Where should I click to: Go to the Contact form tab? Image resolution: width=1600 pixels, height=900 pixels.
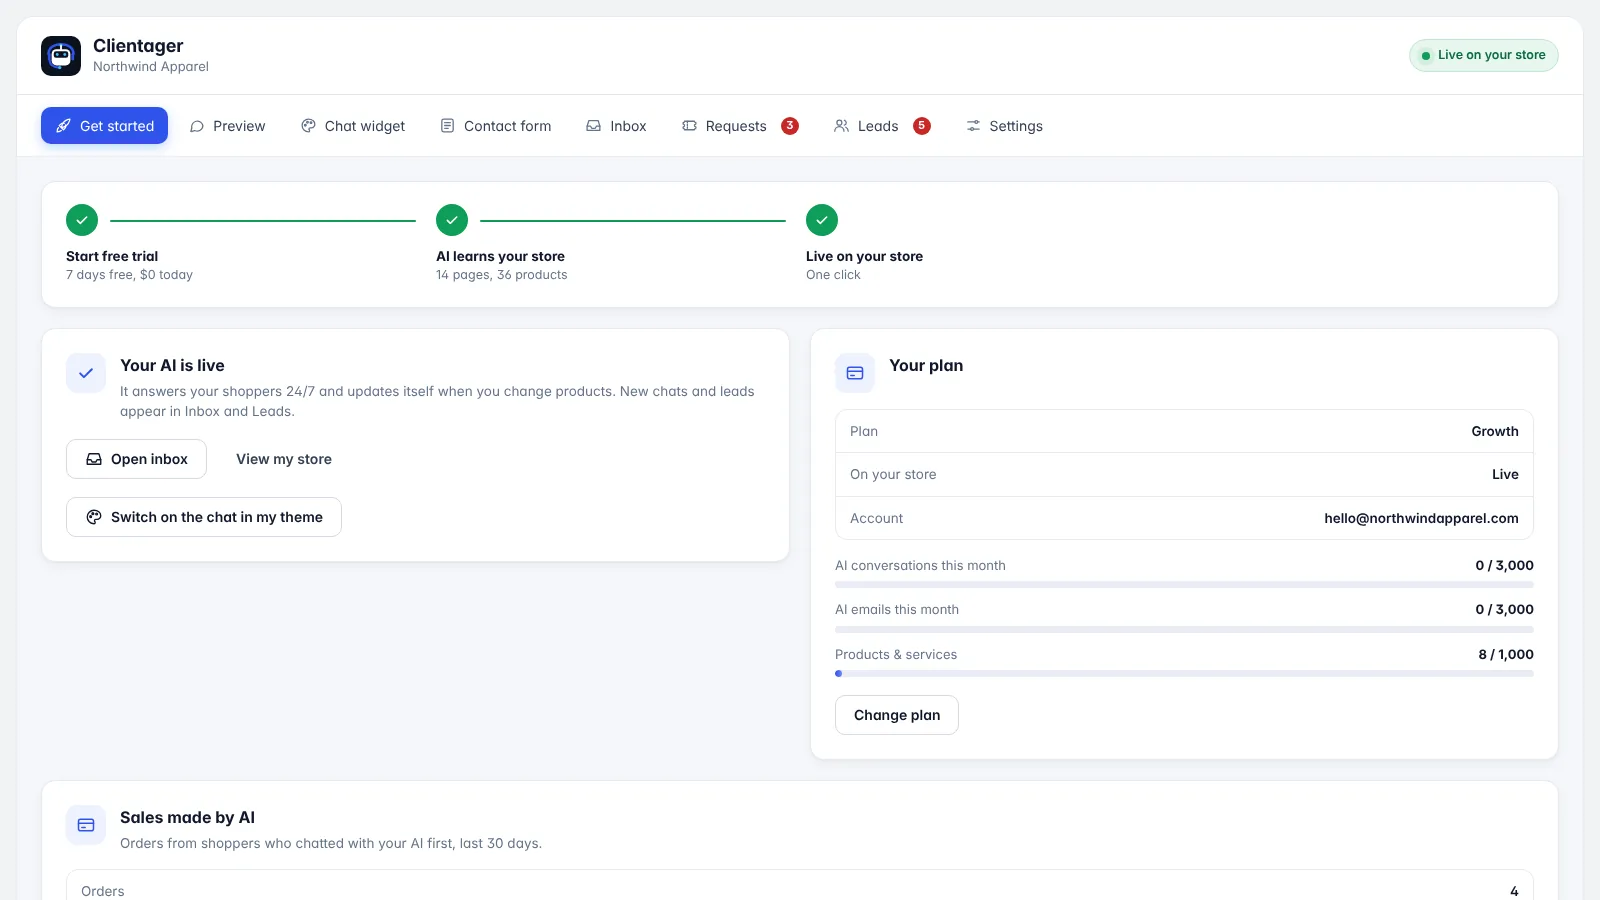[x=496, y=126]
